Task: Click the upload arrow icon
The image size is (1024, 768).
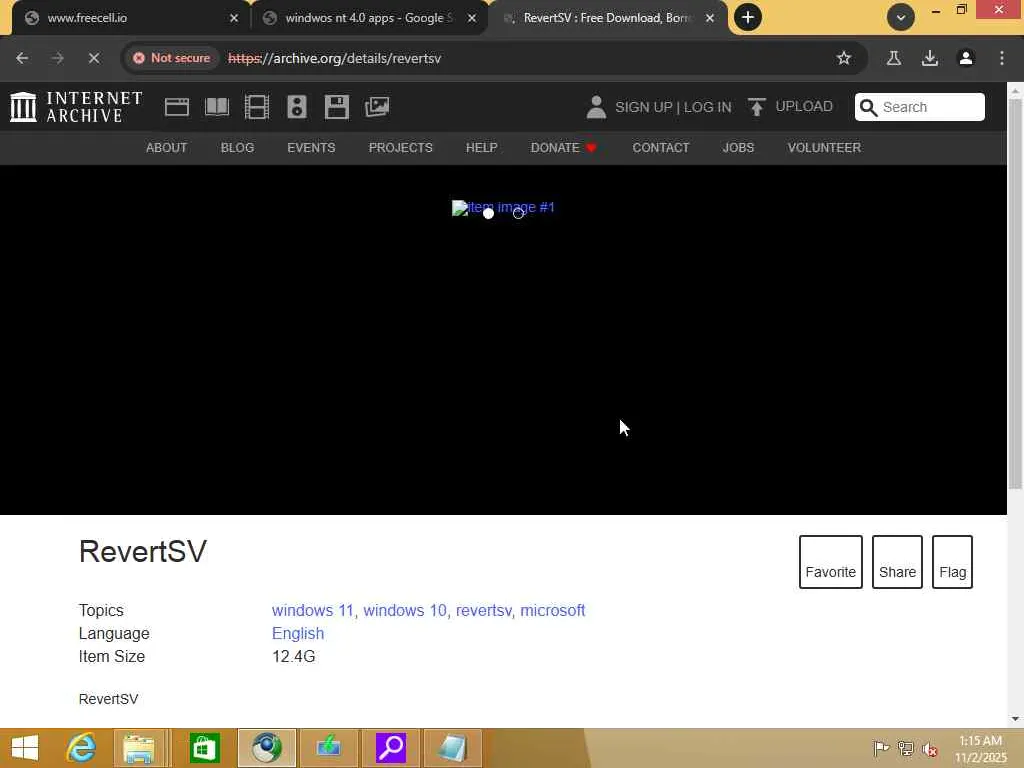Action: tap(756, 107)
